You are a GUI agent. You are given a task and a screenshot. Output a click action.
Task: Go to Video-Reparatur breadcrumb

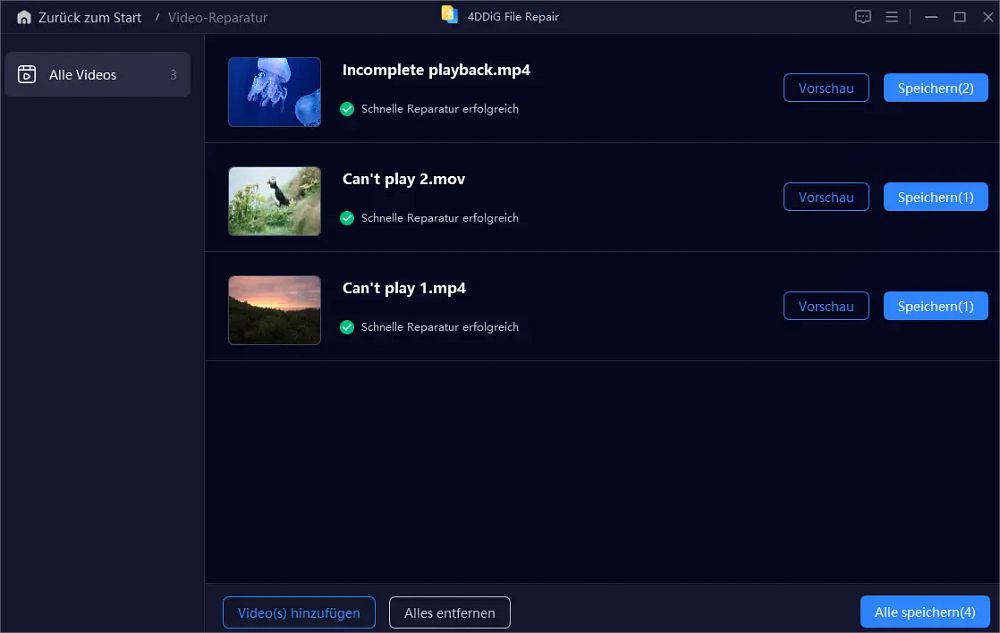click(x=217, y=18)
